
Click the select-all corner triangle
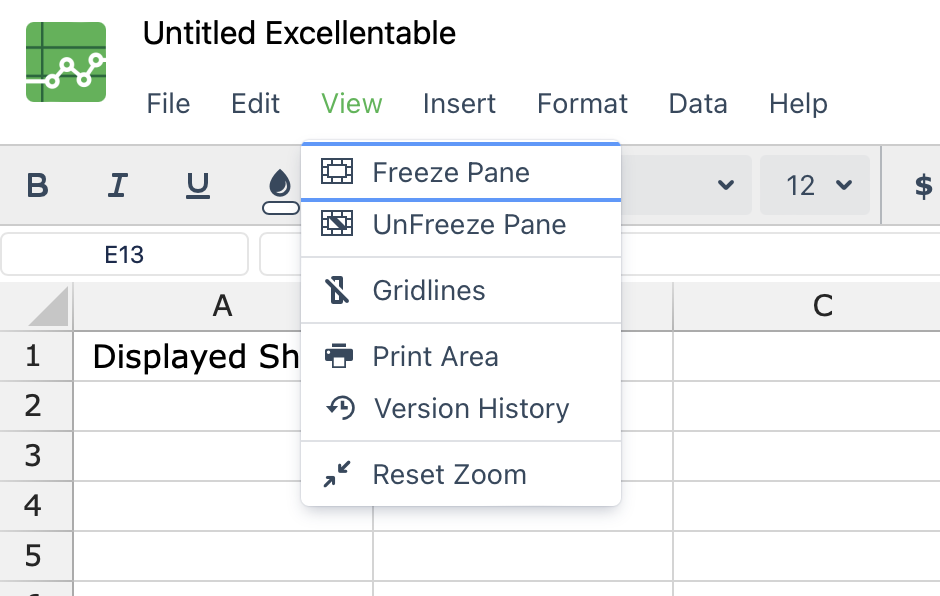pos(49,306)
